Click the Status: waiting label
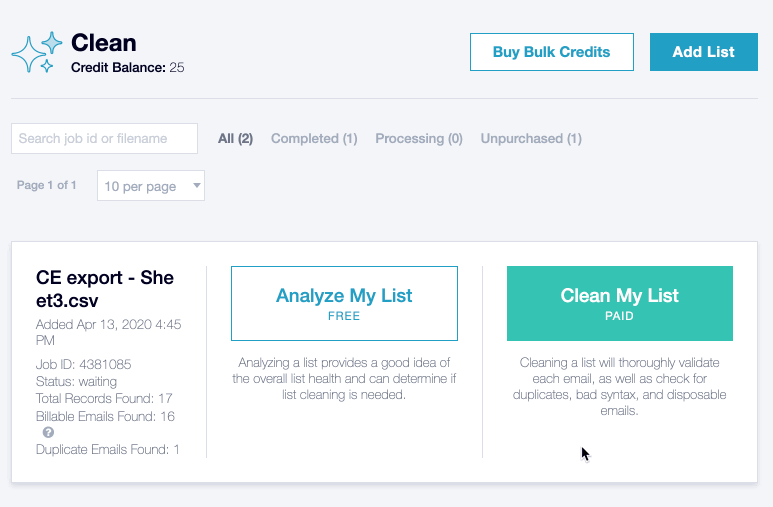Viewport: 773px width, 507px height. pos(76,381)
